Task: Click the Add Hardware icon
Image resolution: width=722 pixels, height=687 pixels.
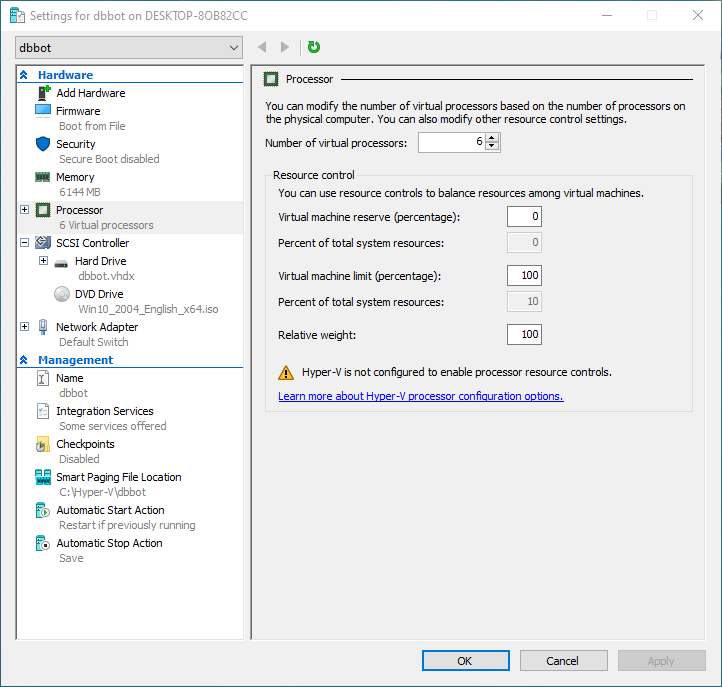Action: pyautogui.click(x=43, y=93)
